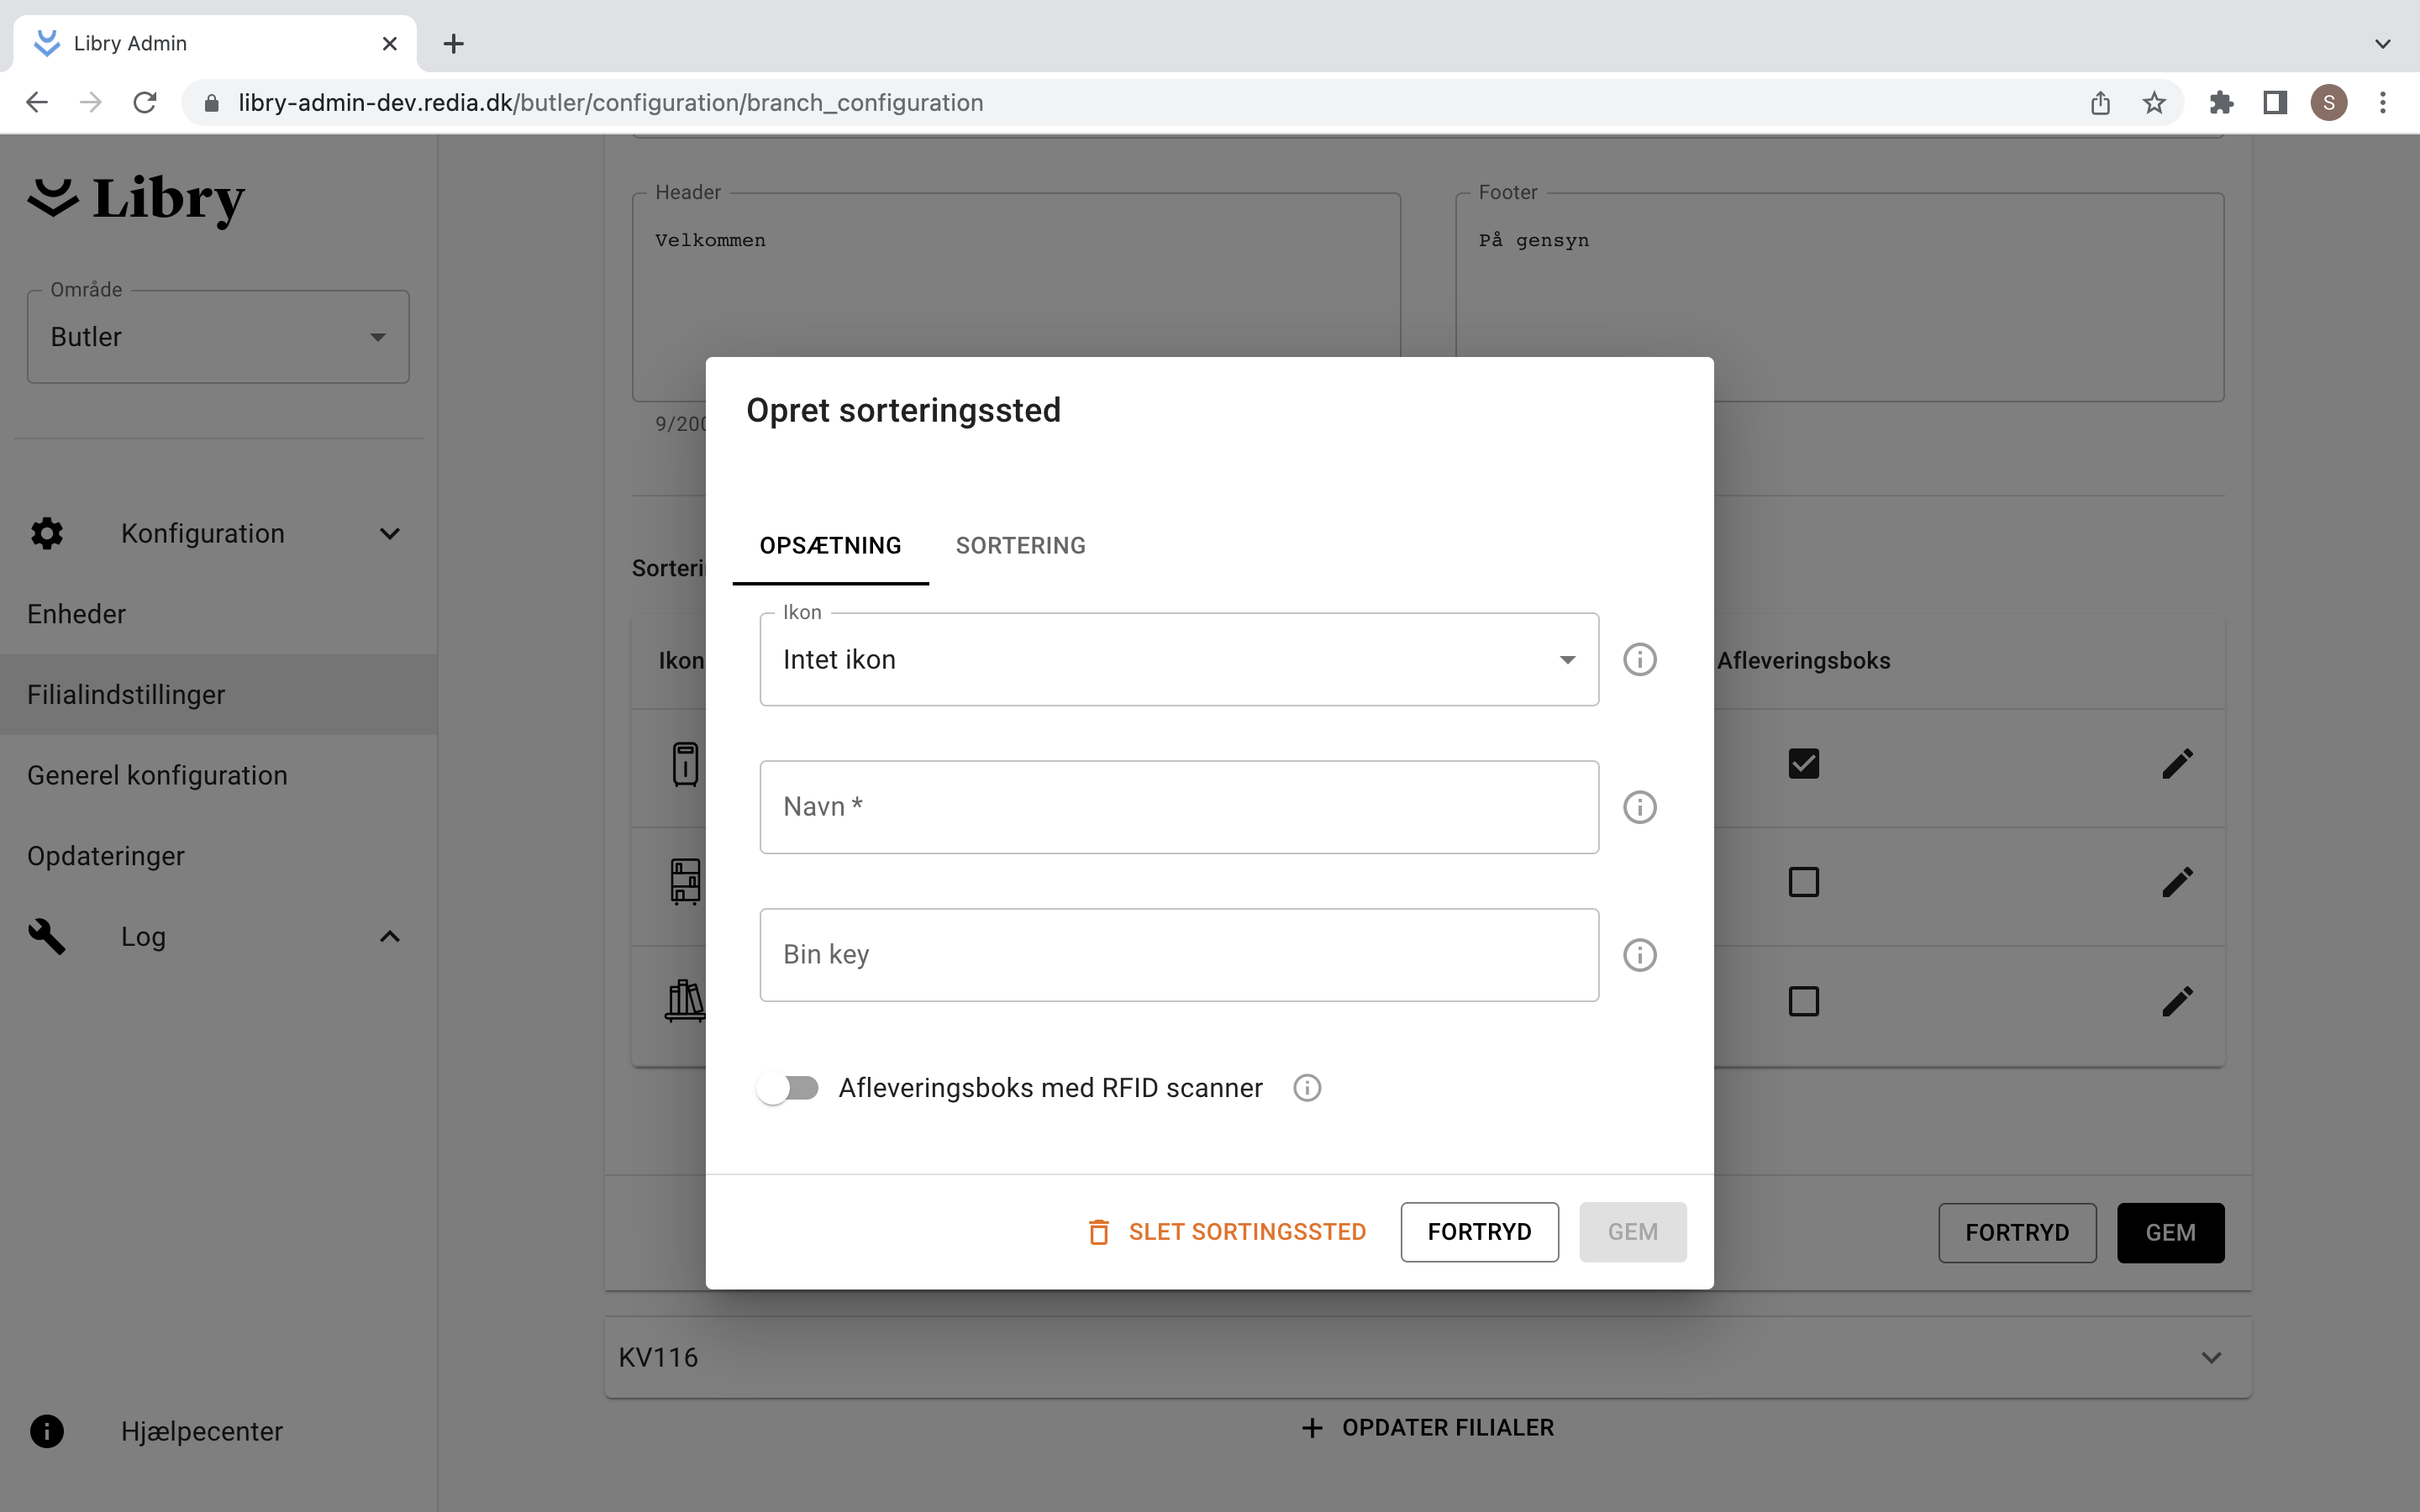Click the Hjælpecenter info icon
This screenshot has width=2420, height=1512.
coord(46,1431)
